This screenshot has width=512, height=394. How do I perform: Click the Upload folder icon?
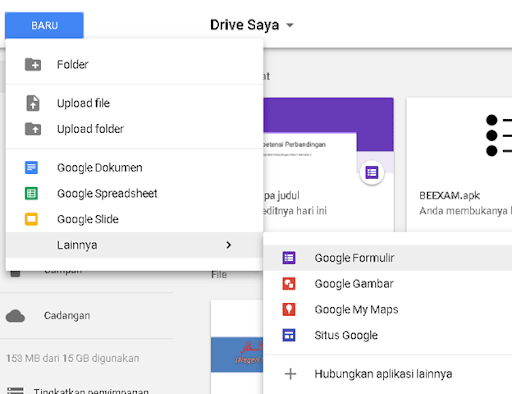[x=33, y=129]
